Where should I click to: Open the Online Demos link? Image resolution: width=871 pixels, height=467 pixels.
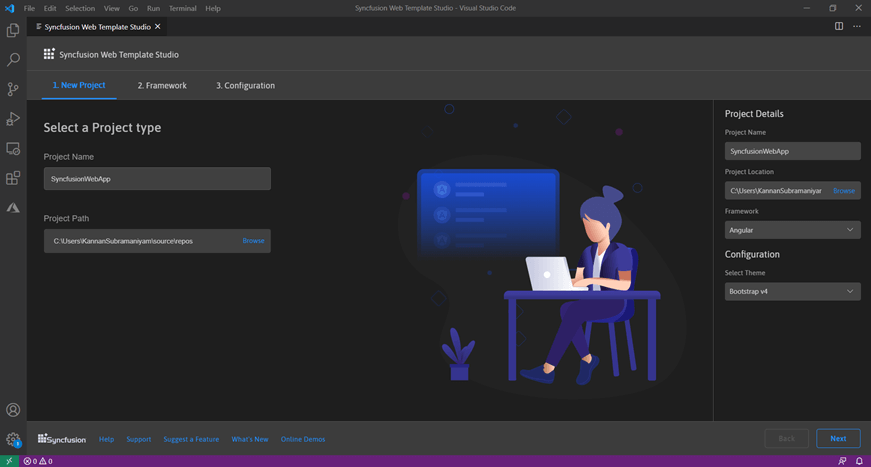[303, 439]
